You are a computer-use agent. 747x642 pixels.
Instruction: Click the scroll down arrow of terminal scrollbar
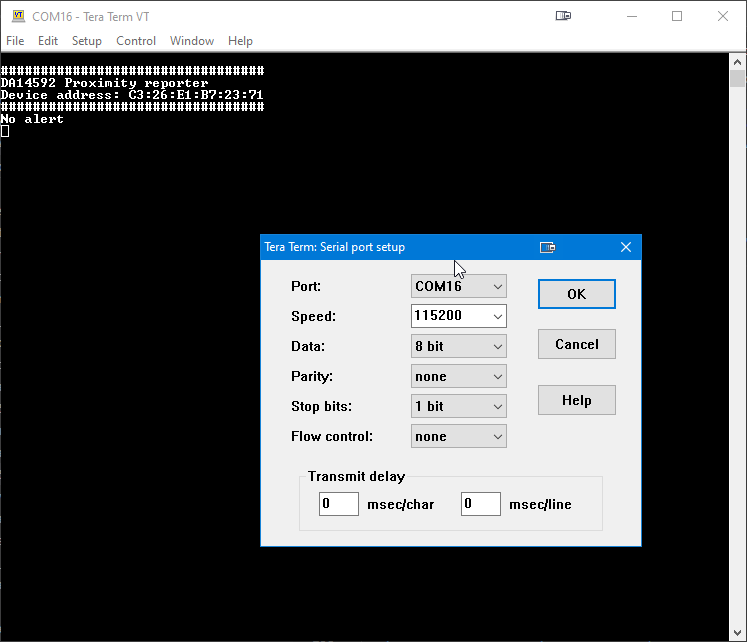pyautogui.click(x=737, y=633)
